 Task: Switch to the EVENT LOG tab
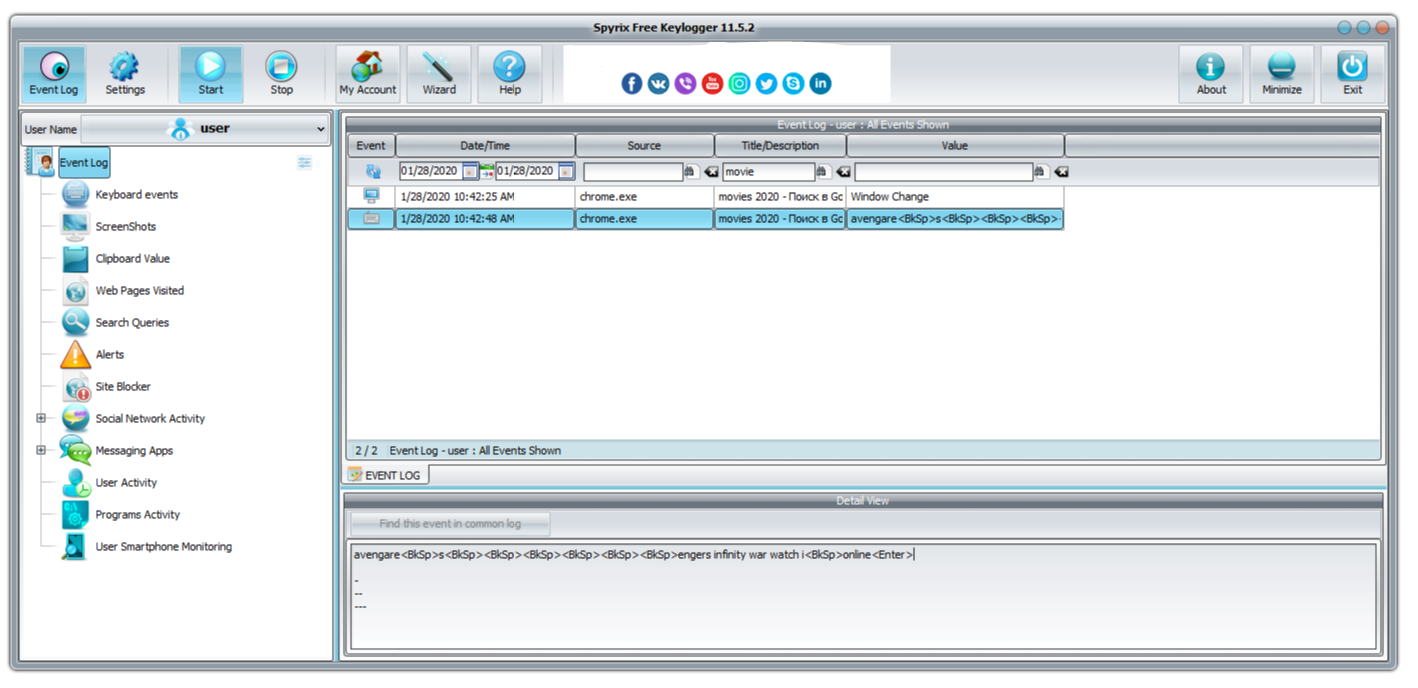click(x=386, y=474)
